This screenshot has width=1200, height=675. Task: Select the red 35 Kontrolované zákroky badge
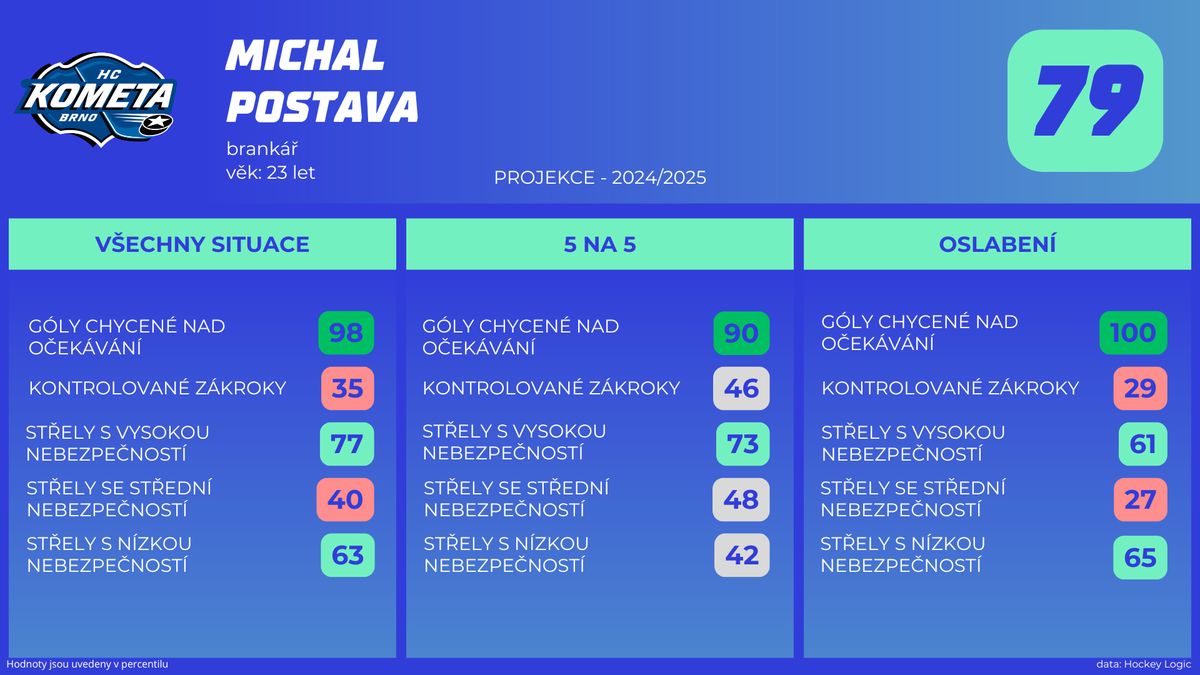pos(347,388)
